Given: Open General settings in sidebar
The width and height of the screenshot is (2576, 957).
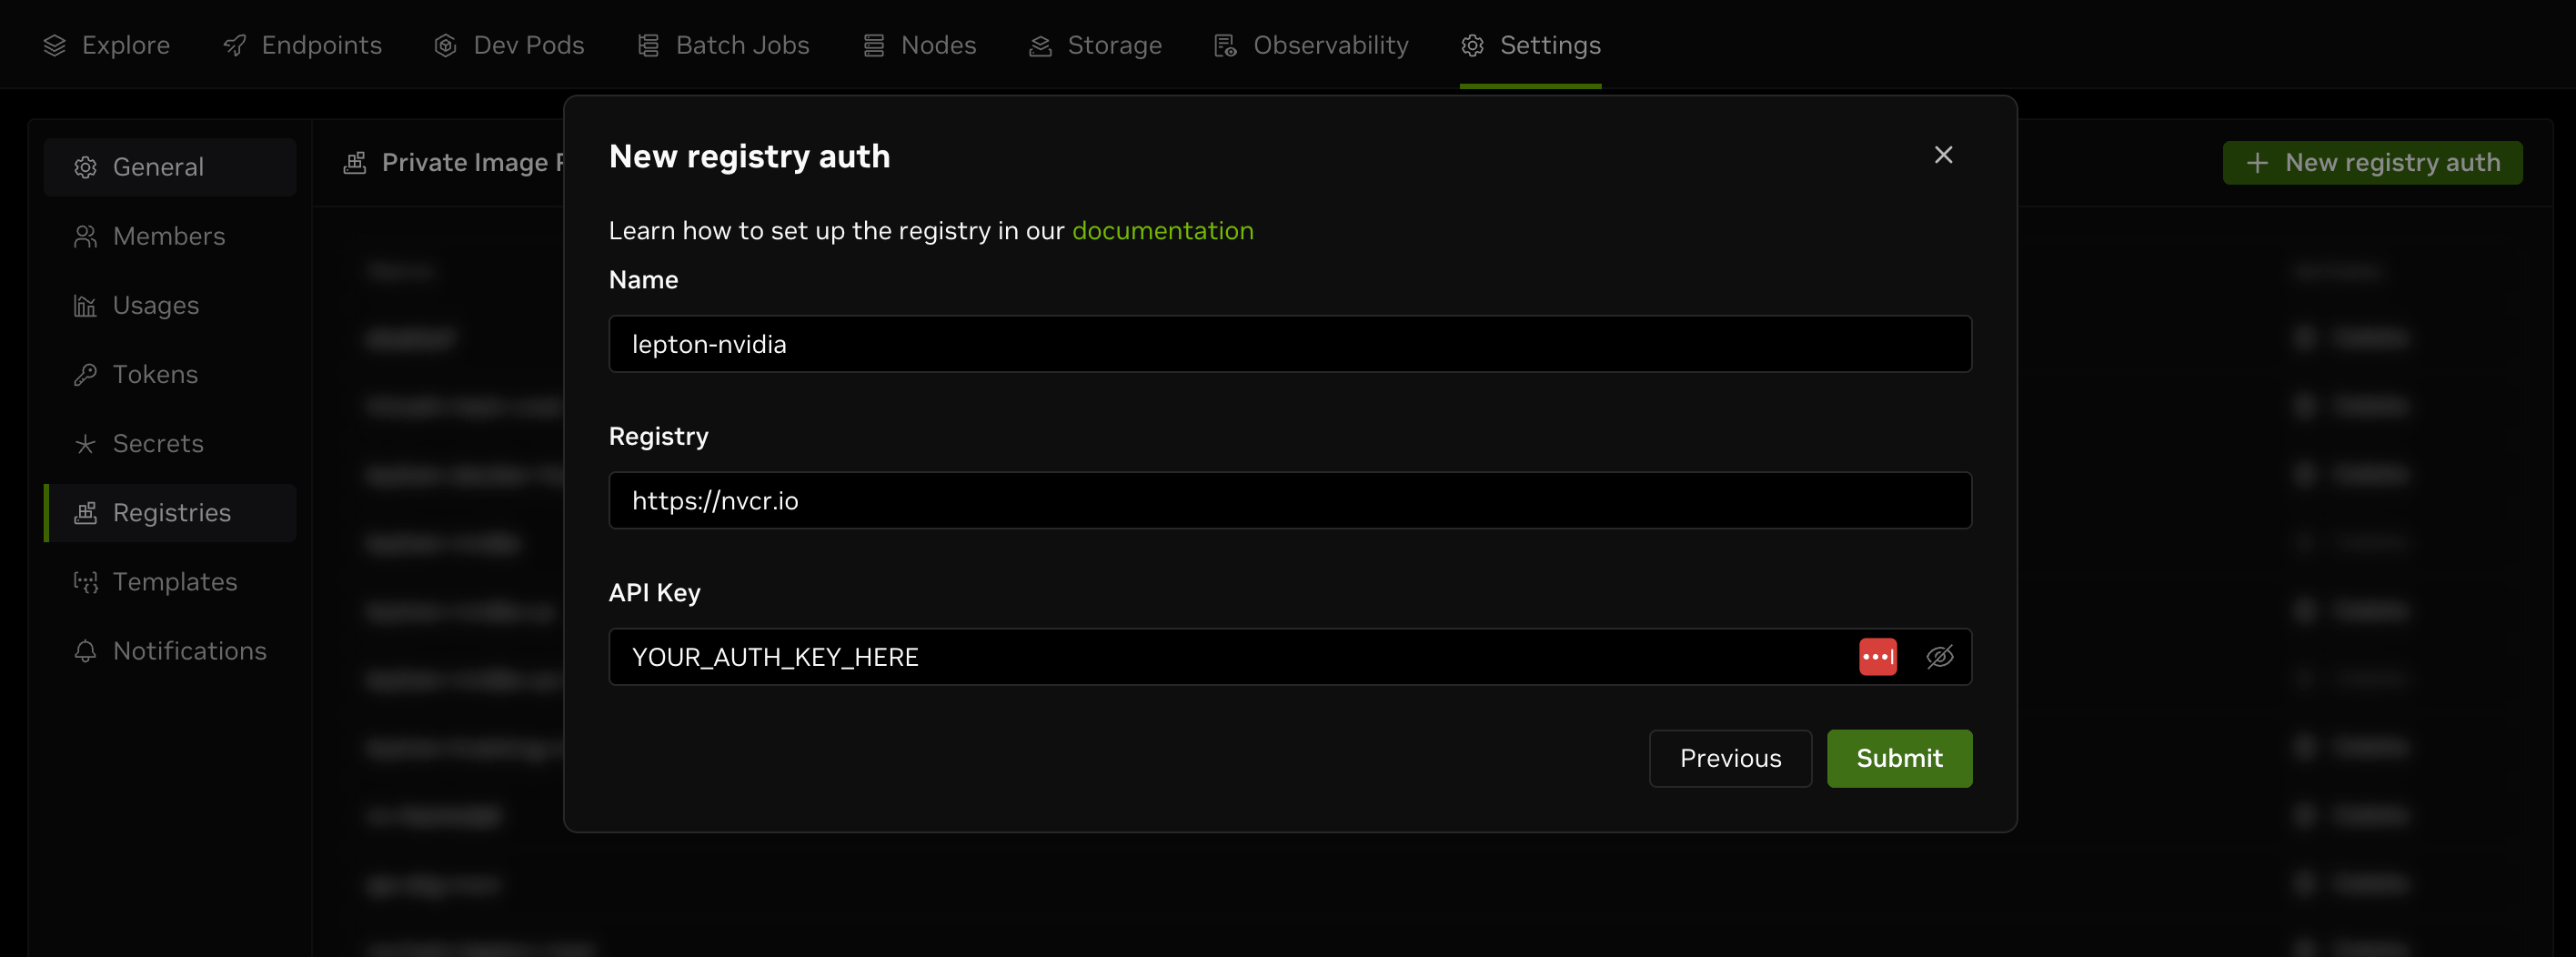Looking at the screenshot, I should (170, 167).
